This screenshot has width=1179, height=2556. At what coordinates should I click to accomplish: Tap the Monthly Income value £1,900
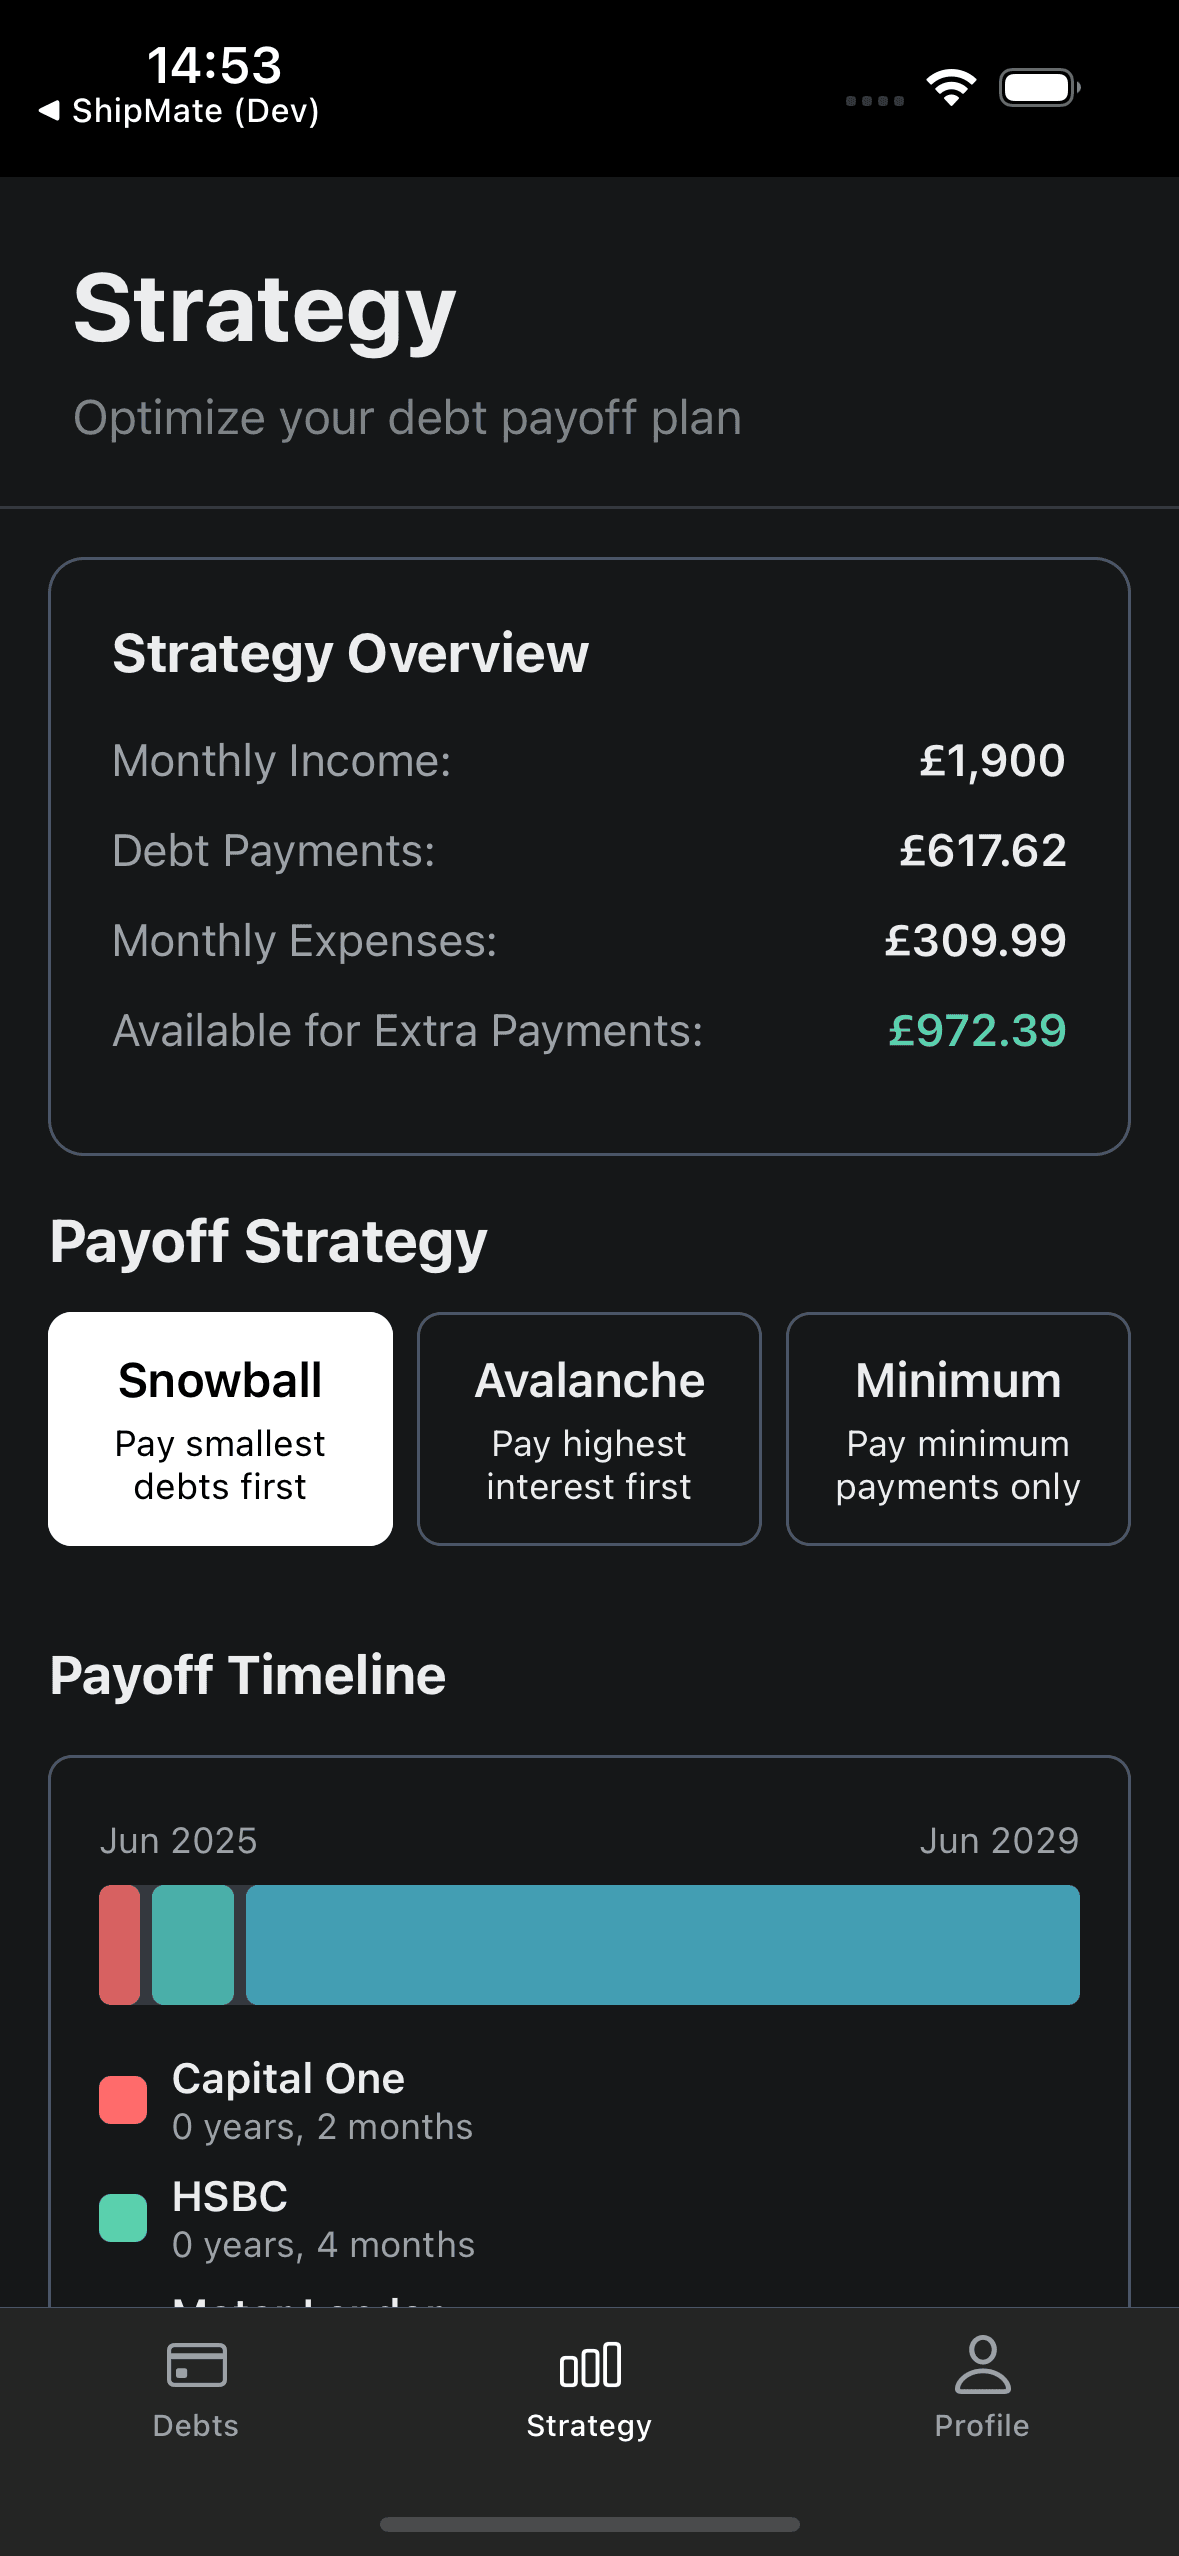pos(992,760)
